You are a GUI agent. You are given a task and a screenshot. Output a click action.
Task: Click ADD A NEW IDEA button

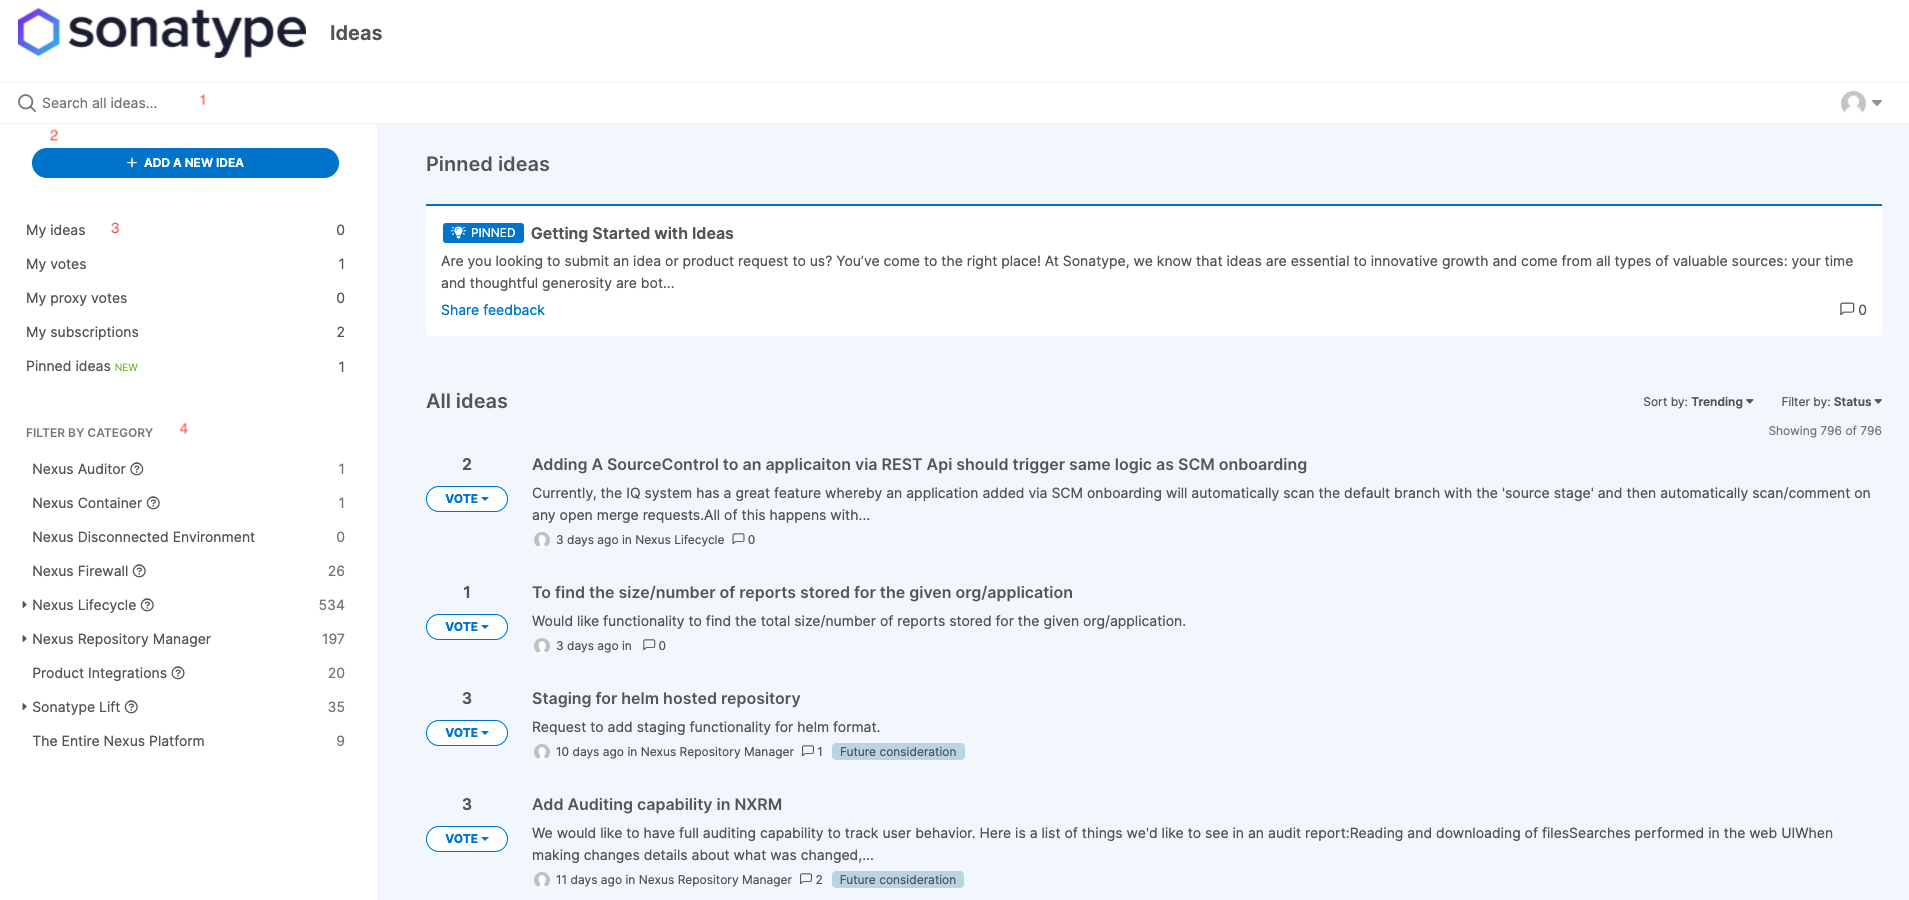point(185,163)
